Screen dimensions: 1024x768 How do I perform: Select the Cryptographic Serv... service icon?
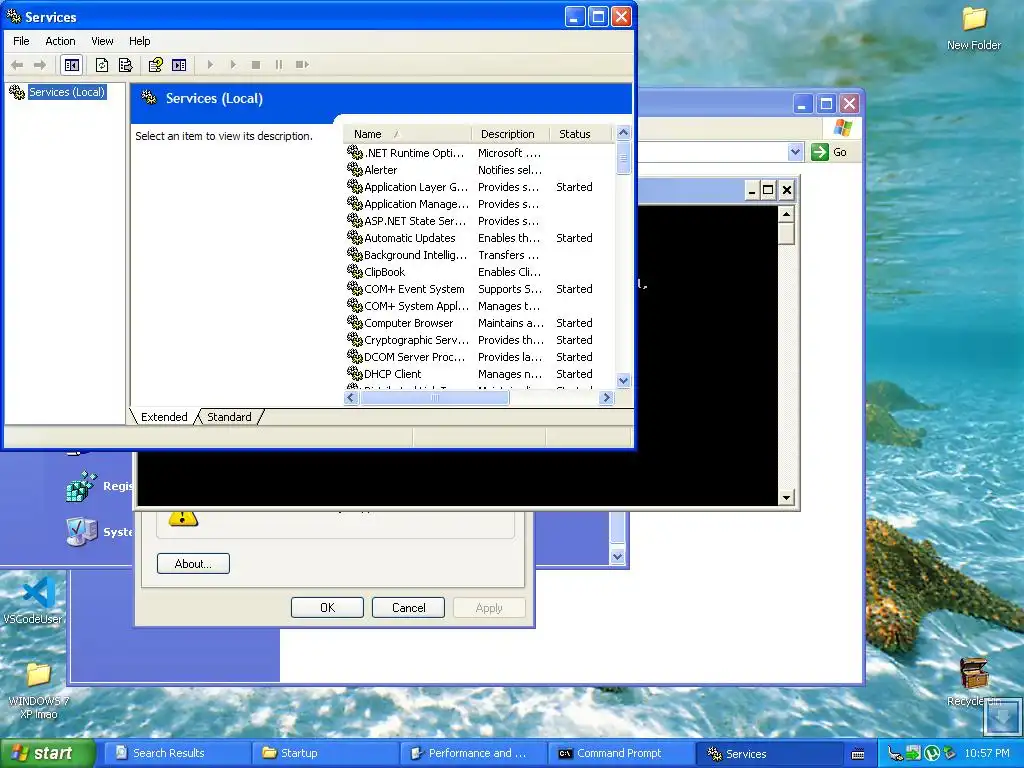(x=355, y=339)
